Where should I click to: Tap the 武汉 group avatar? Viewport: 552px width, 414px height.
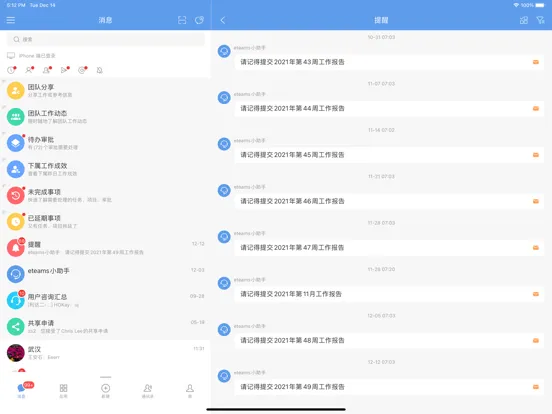(15, 353)
